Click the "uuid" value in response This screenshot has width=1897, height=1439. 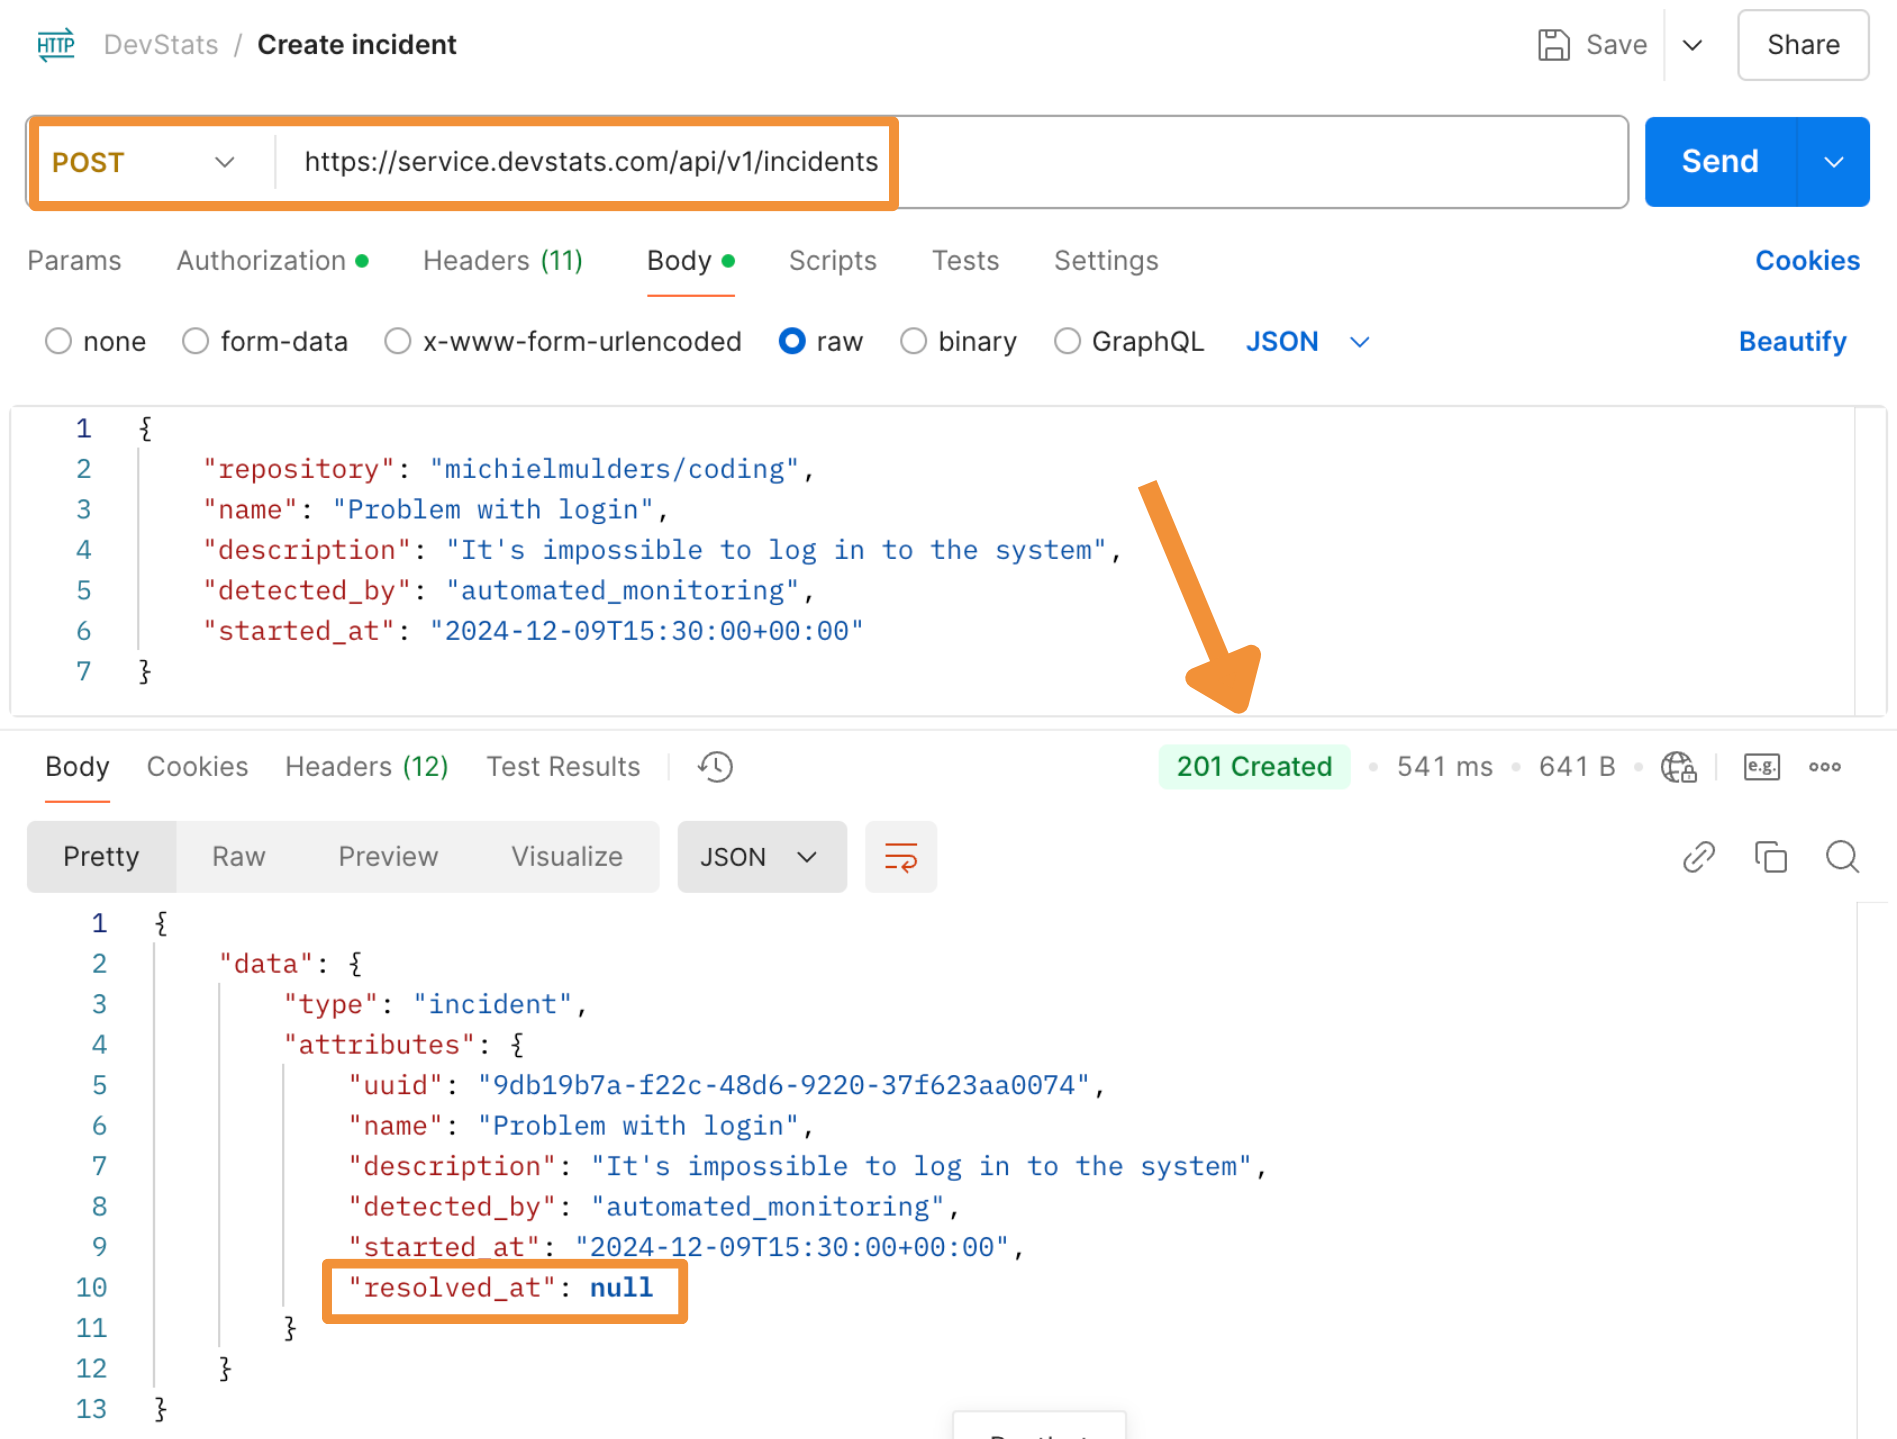click(784, 1086)
